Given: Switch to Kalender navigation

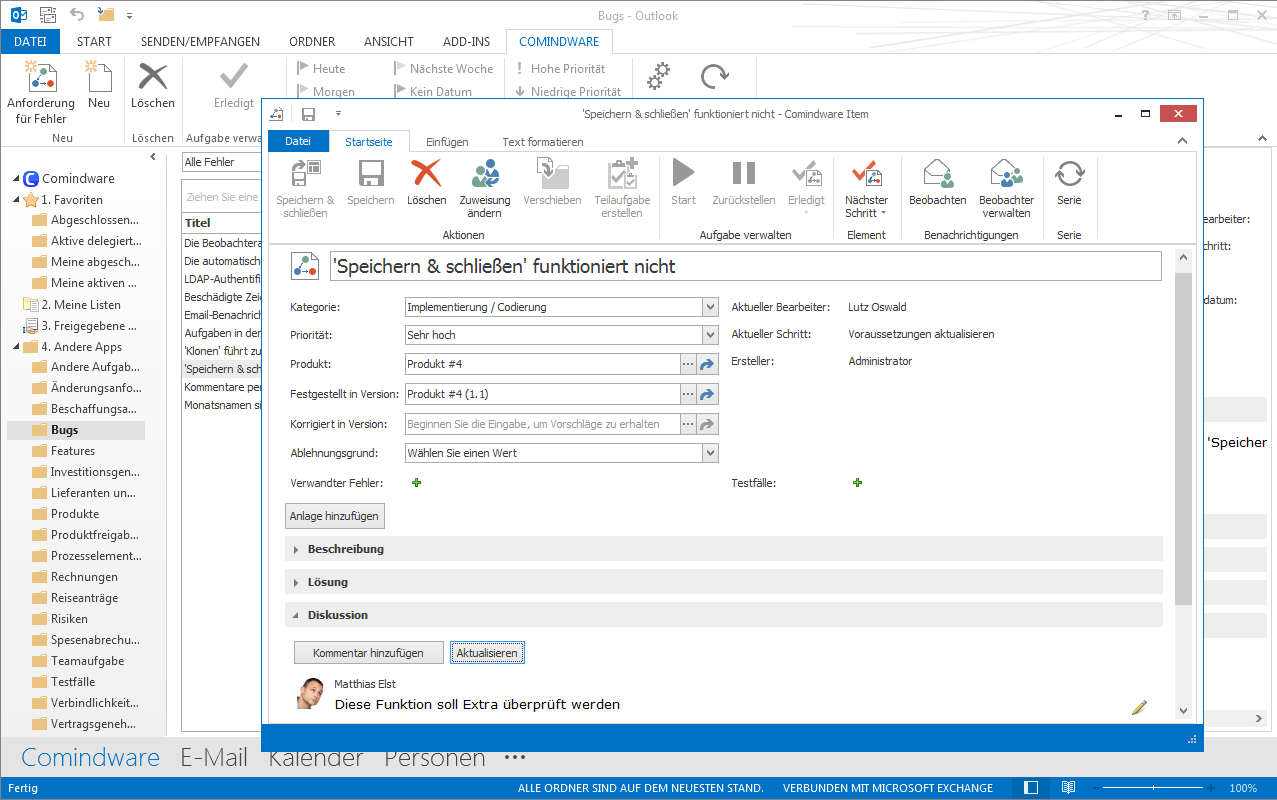Looking at the screenshot, I should [316, 758].
